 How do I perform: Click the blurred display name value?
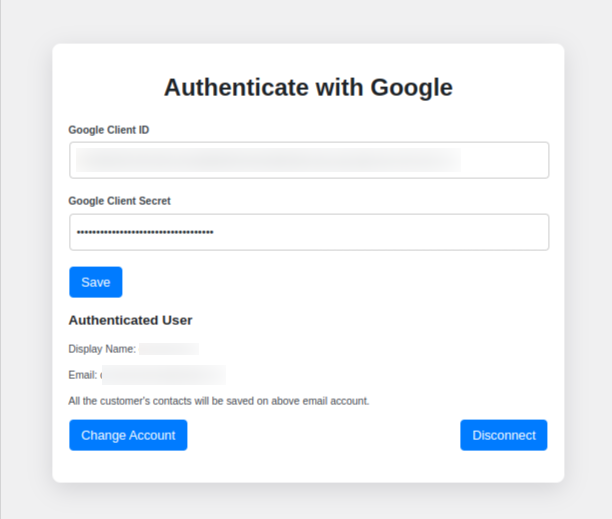click(x=169, y=349)
